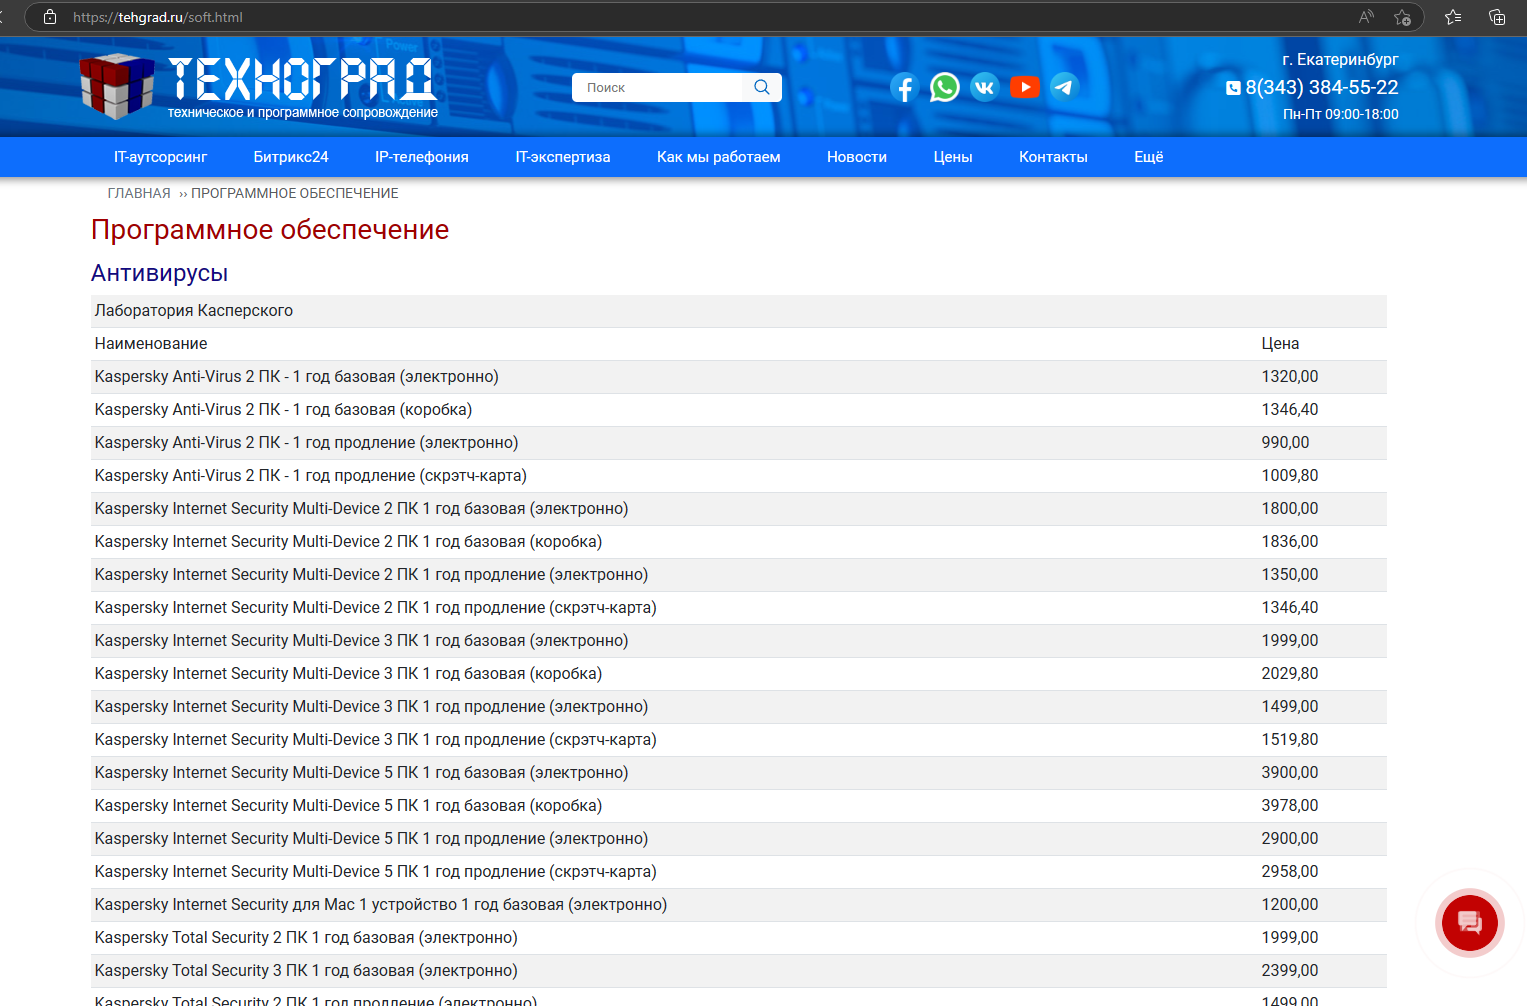The image size is (1527, 1006).
Task: Click the Telegram icon in header
Action: pos(1064,87)
